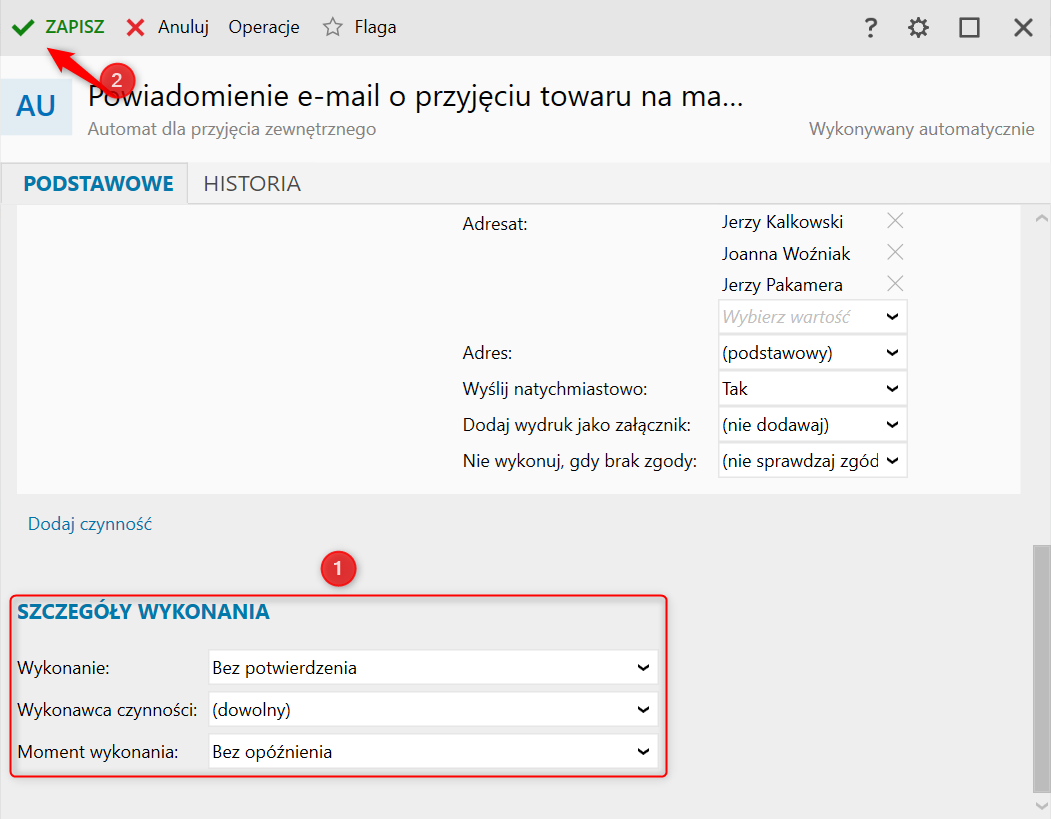Open the Operacje menu
This screenshot has height=819, width=1051.
click(264, 27)
